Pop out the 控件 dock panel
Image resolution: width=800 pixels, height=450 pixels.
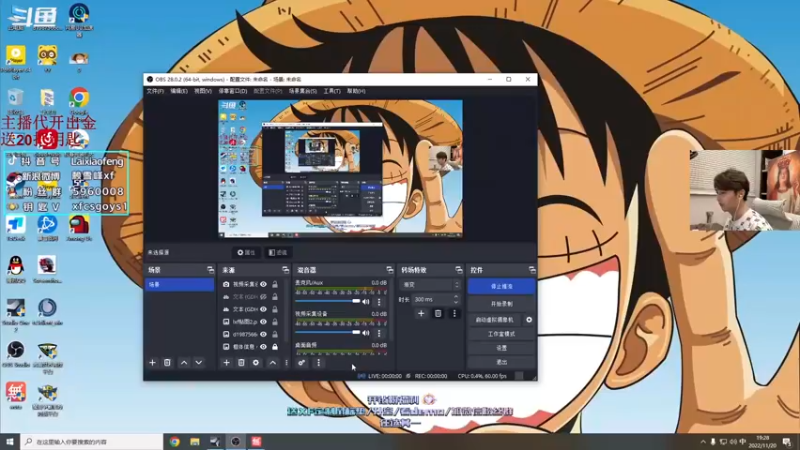(x=532, y=270)
